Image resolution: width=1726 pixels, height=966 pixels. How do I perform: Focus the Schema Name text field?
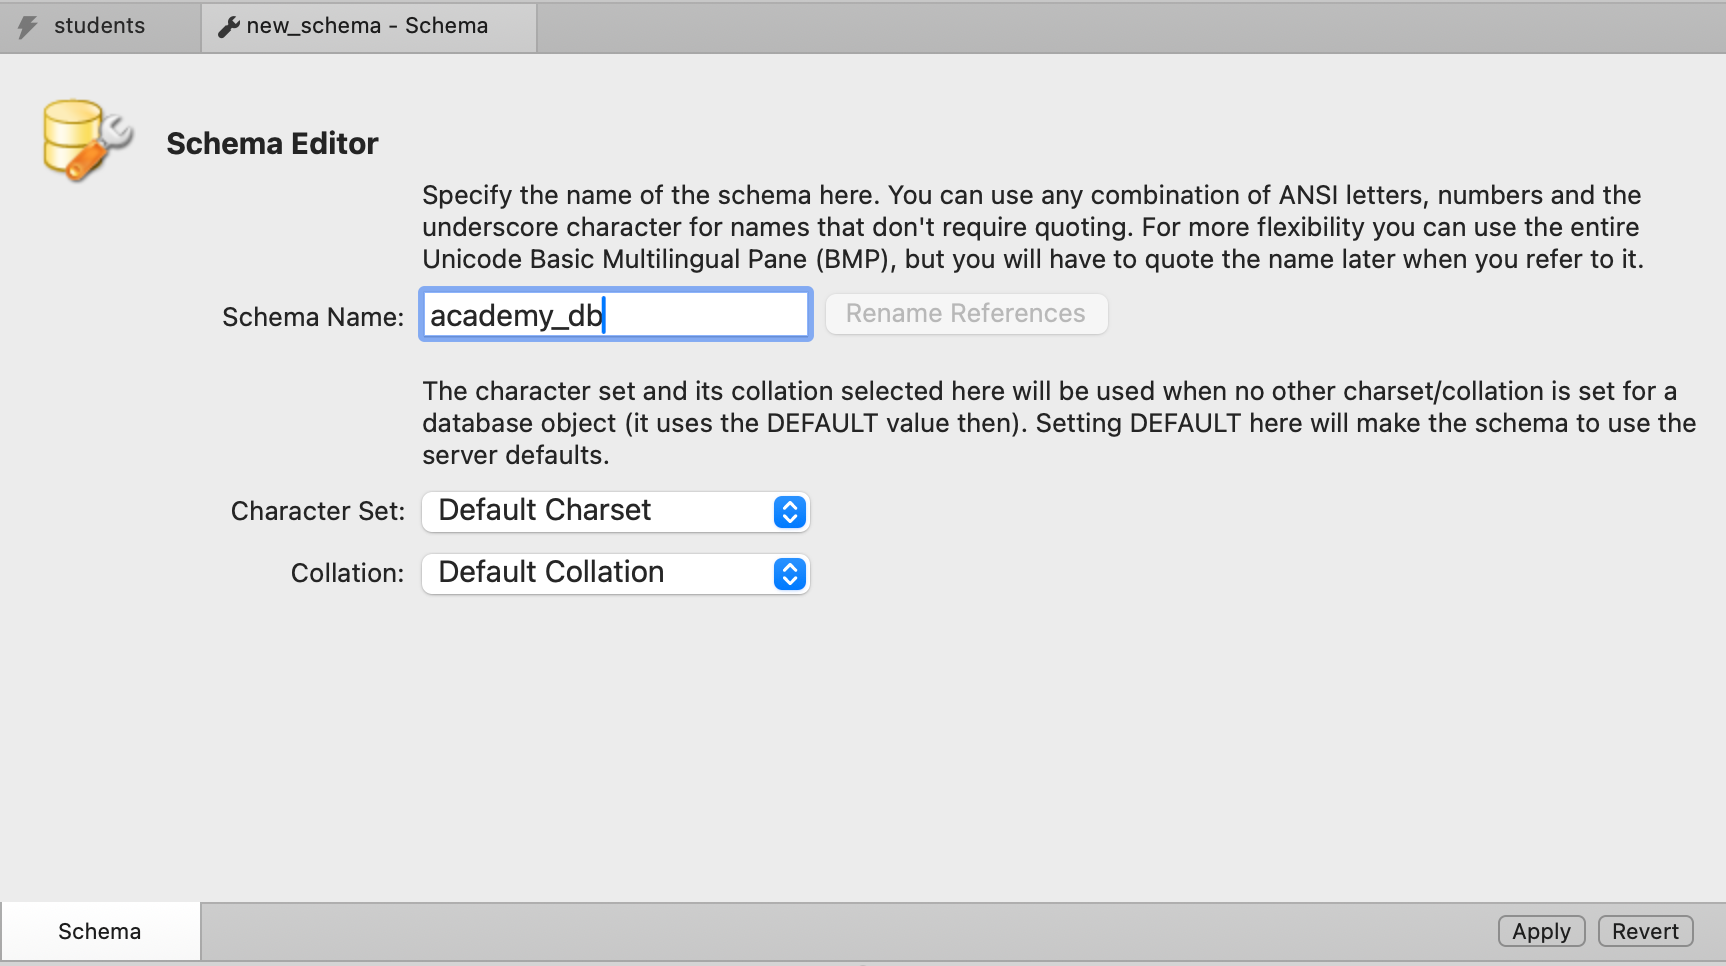tap(615, 315)
